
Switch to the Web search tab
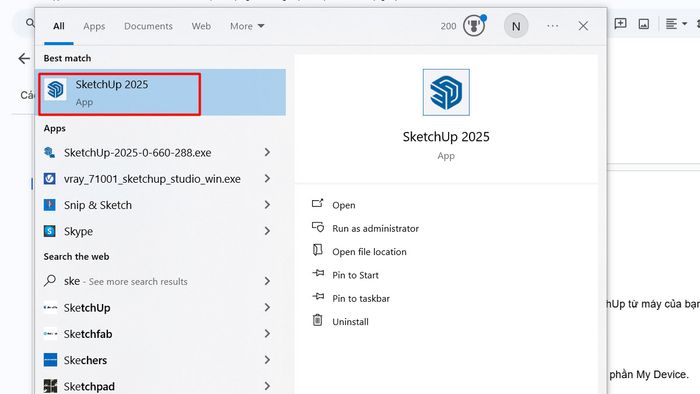tap(201, 26)
